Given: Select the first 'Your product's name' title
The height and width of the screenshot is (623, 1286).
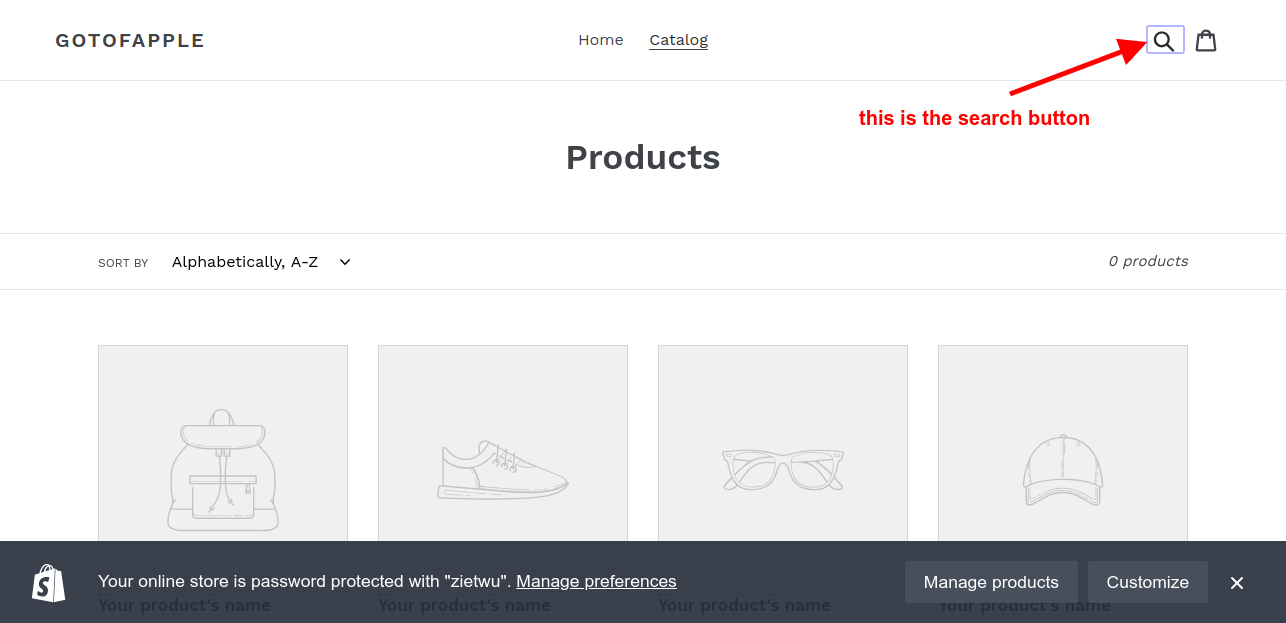Looking at the screenshot, I should (184, 605).
